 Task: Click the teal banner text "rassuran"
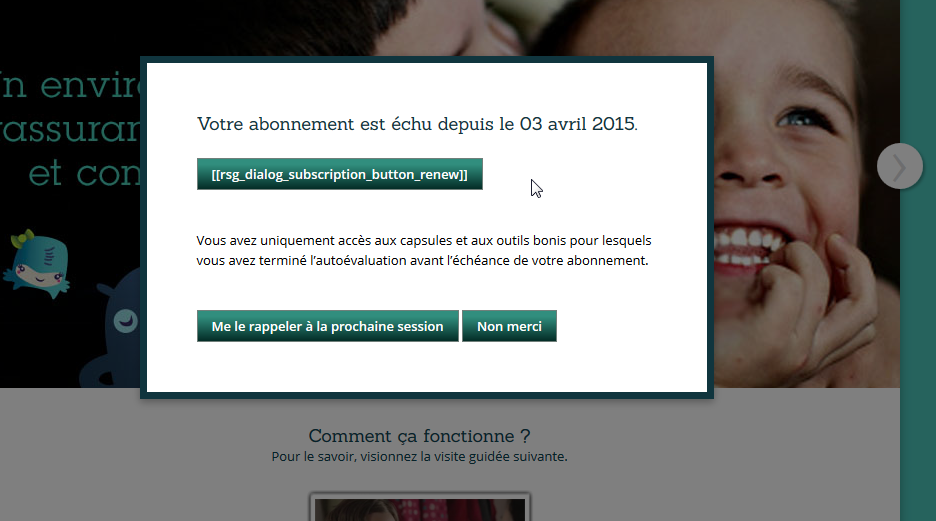70,130
